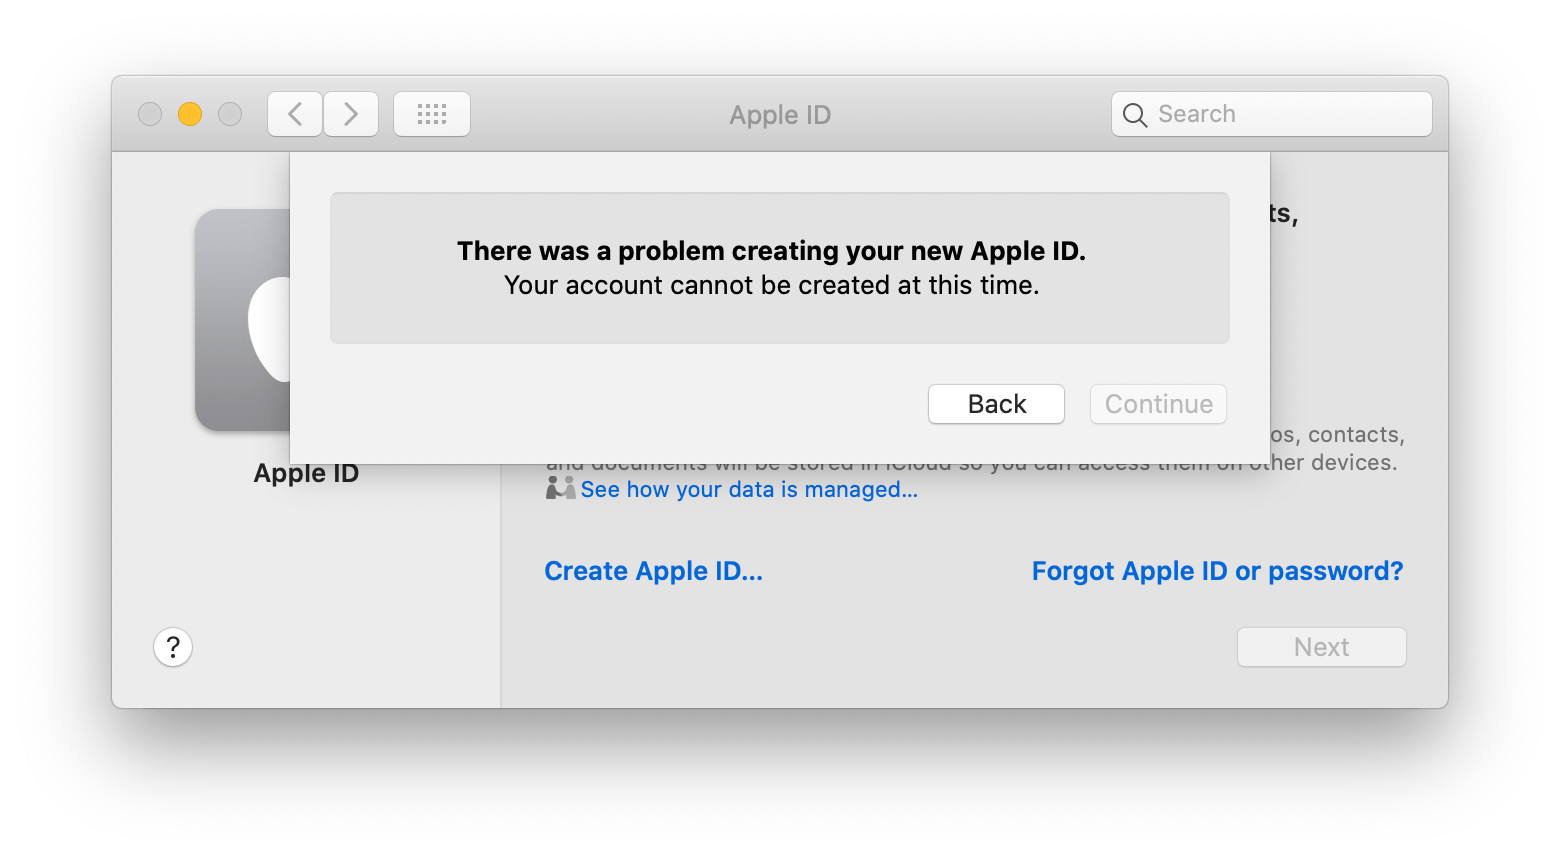Open help with the question mark button
1560x856 pixels.
[173, 647]
